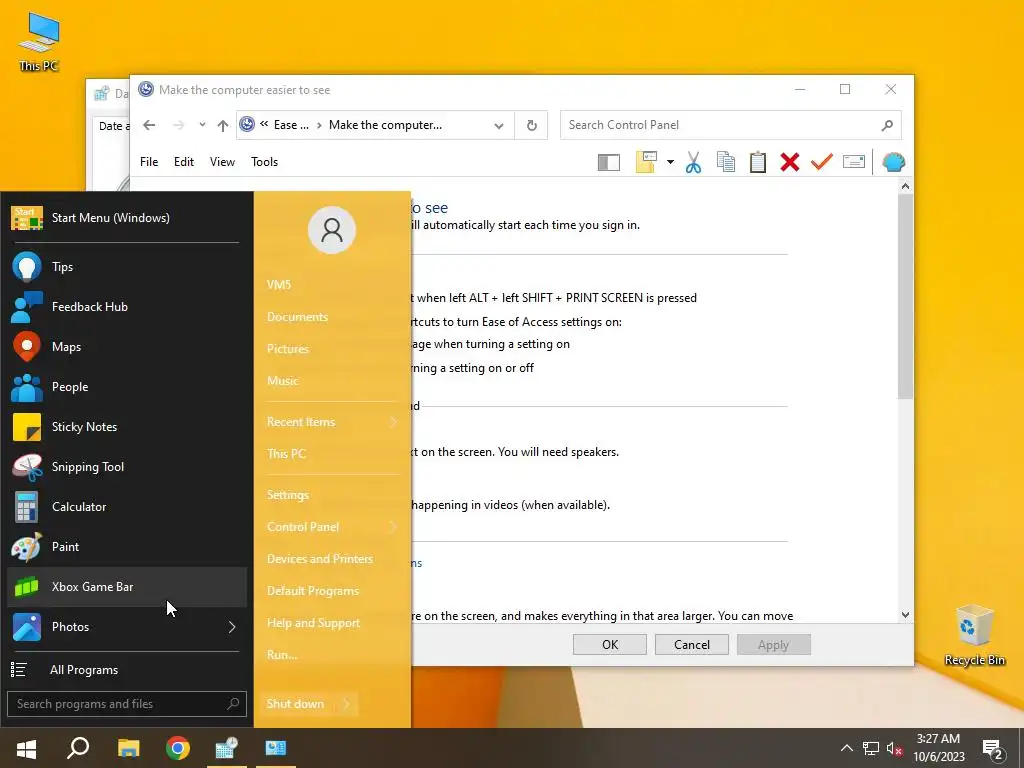Launch Calculator from Start menu
This screenshot has height=768, width=1024.
(126, 506)
